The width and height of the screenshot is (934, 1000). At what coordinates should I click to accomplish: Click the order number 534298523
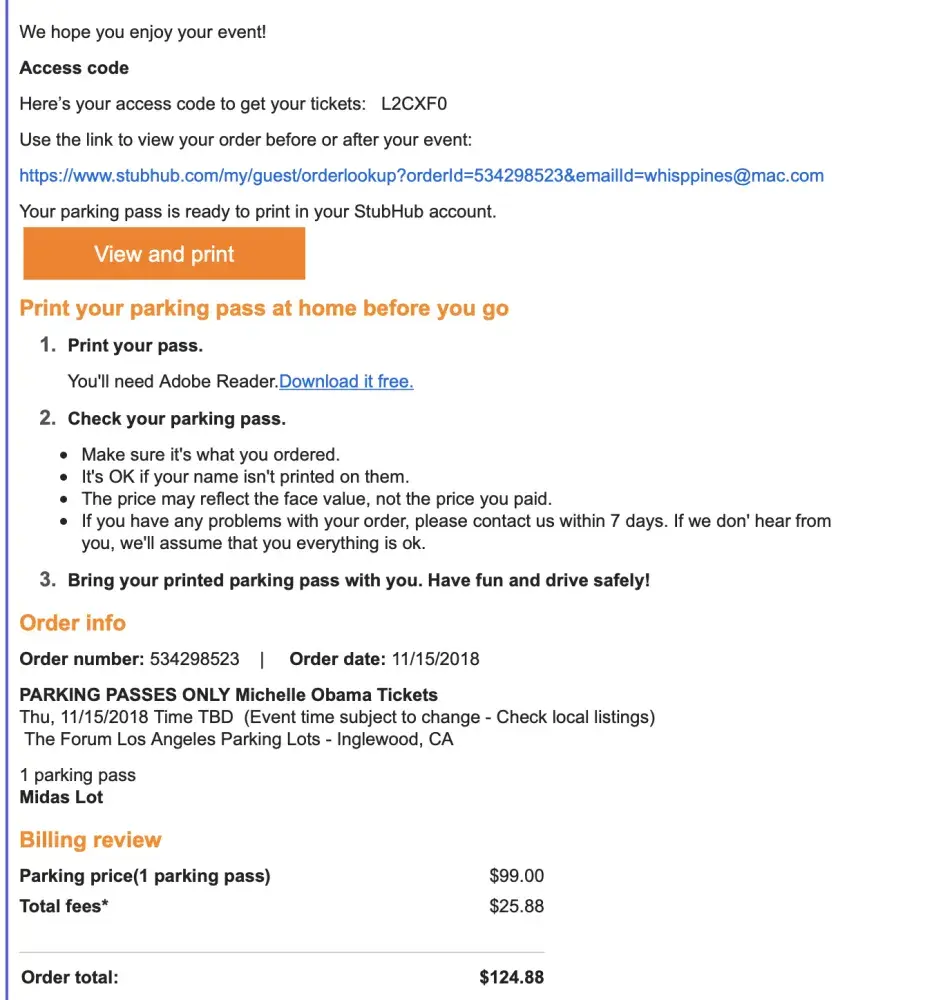pyautogui.click(x=194, y=659)
